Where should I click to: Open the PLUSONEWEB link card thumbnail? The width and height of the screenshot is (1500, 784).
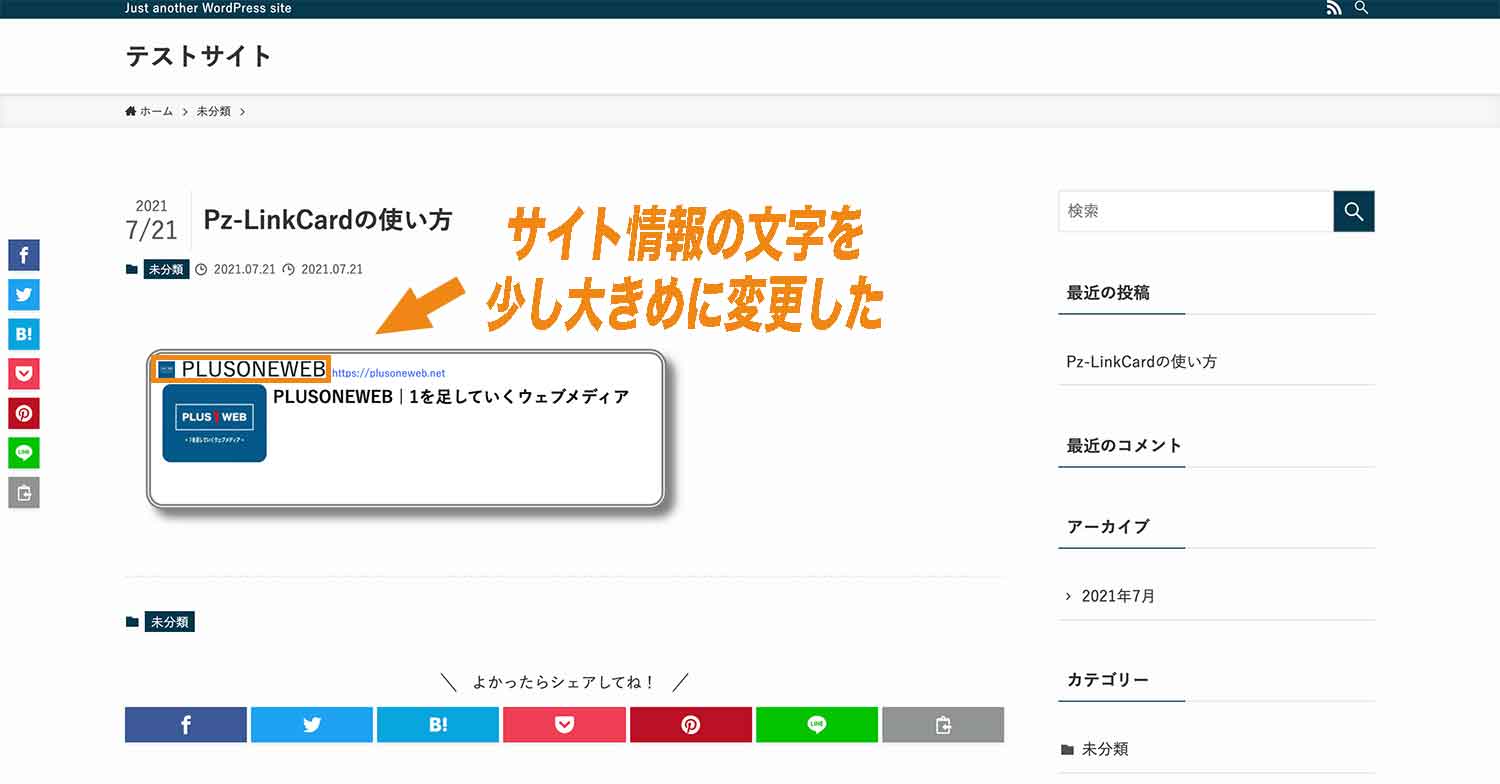pos(213,422)
